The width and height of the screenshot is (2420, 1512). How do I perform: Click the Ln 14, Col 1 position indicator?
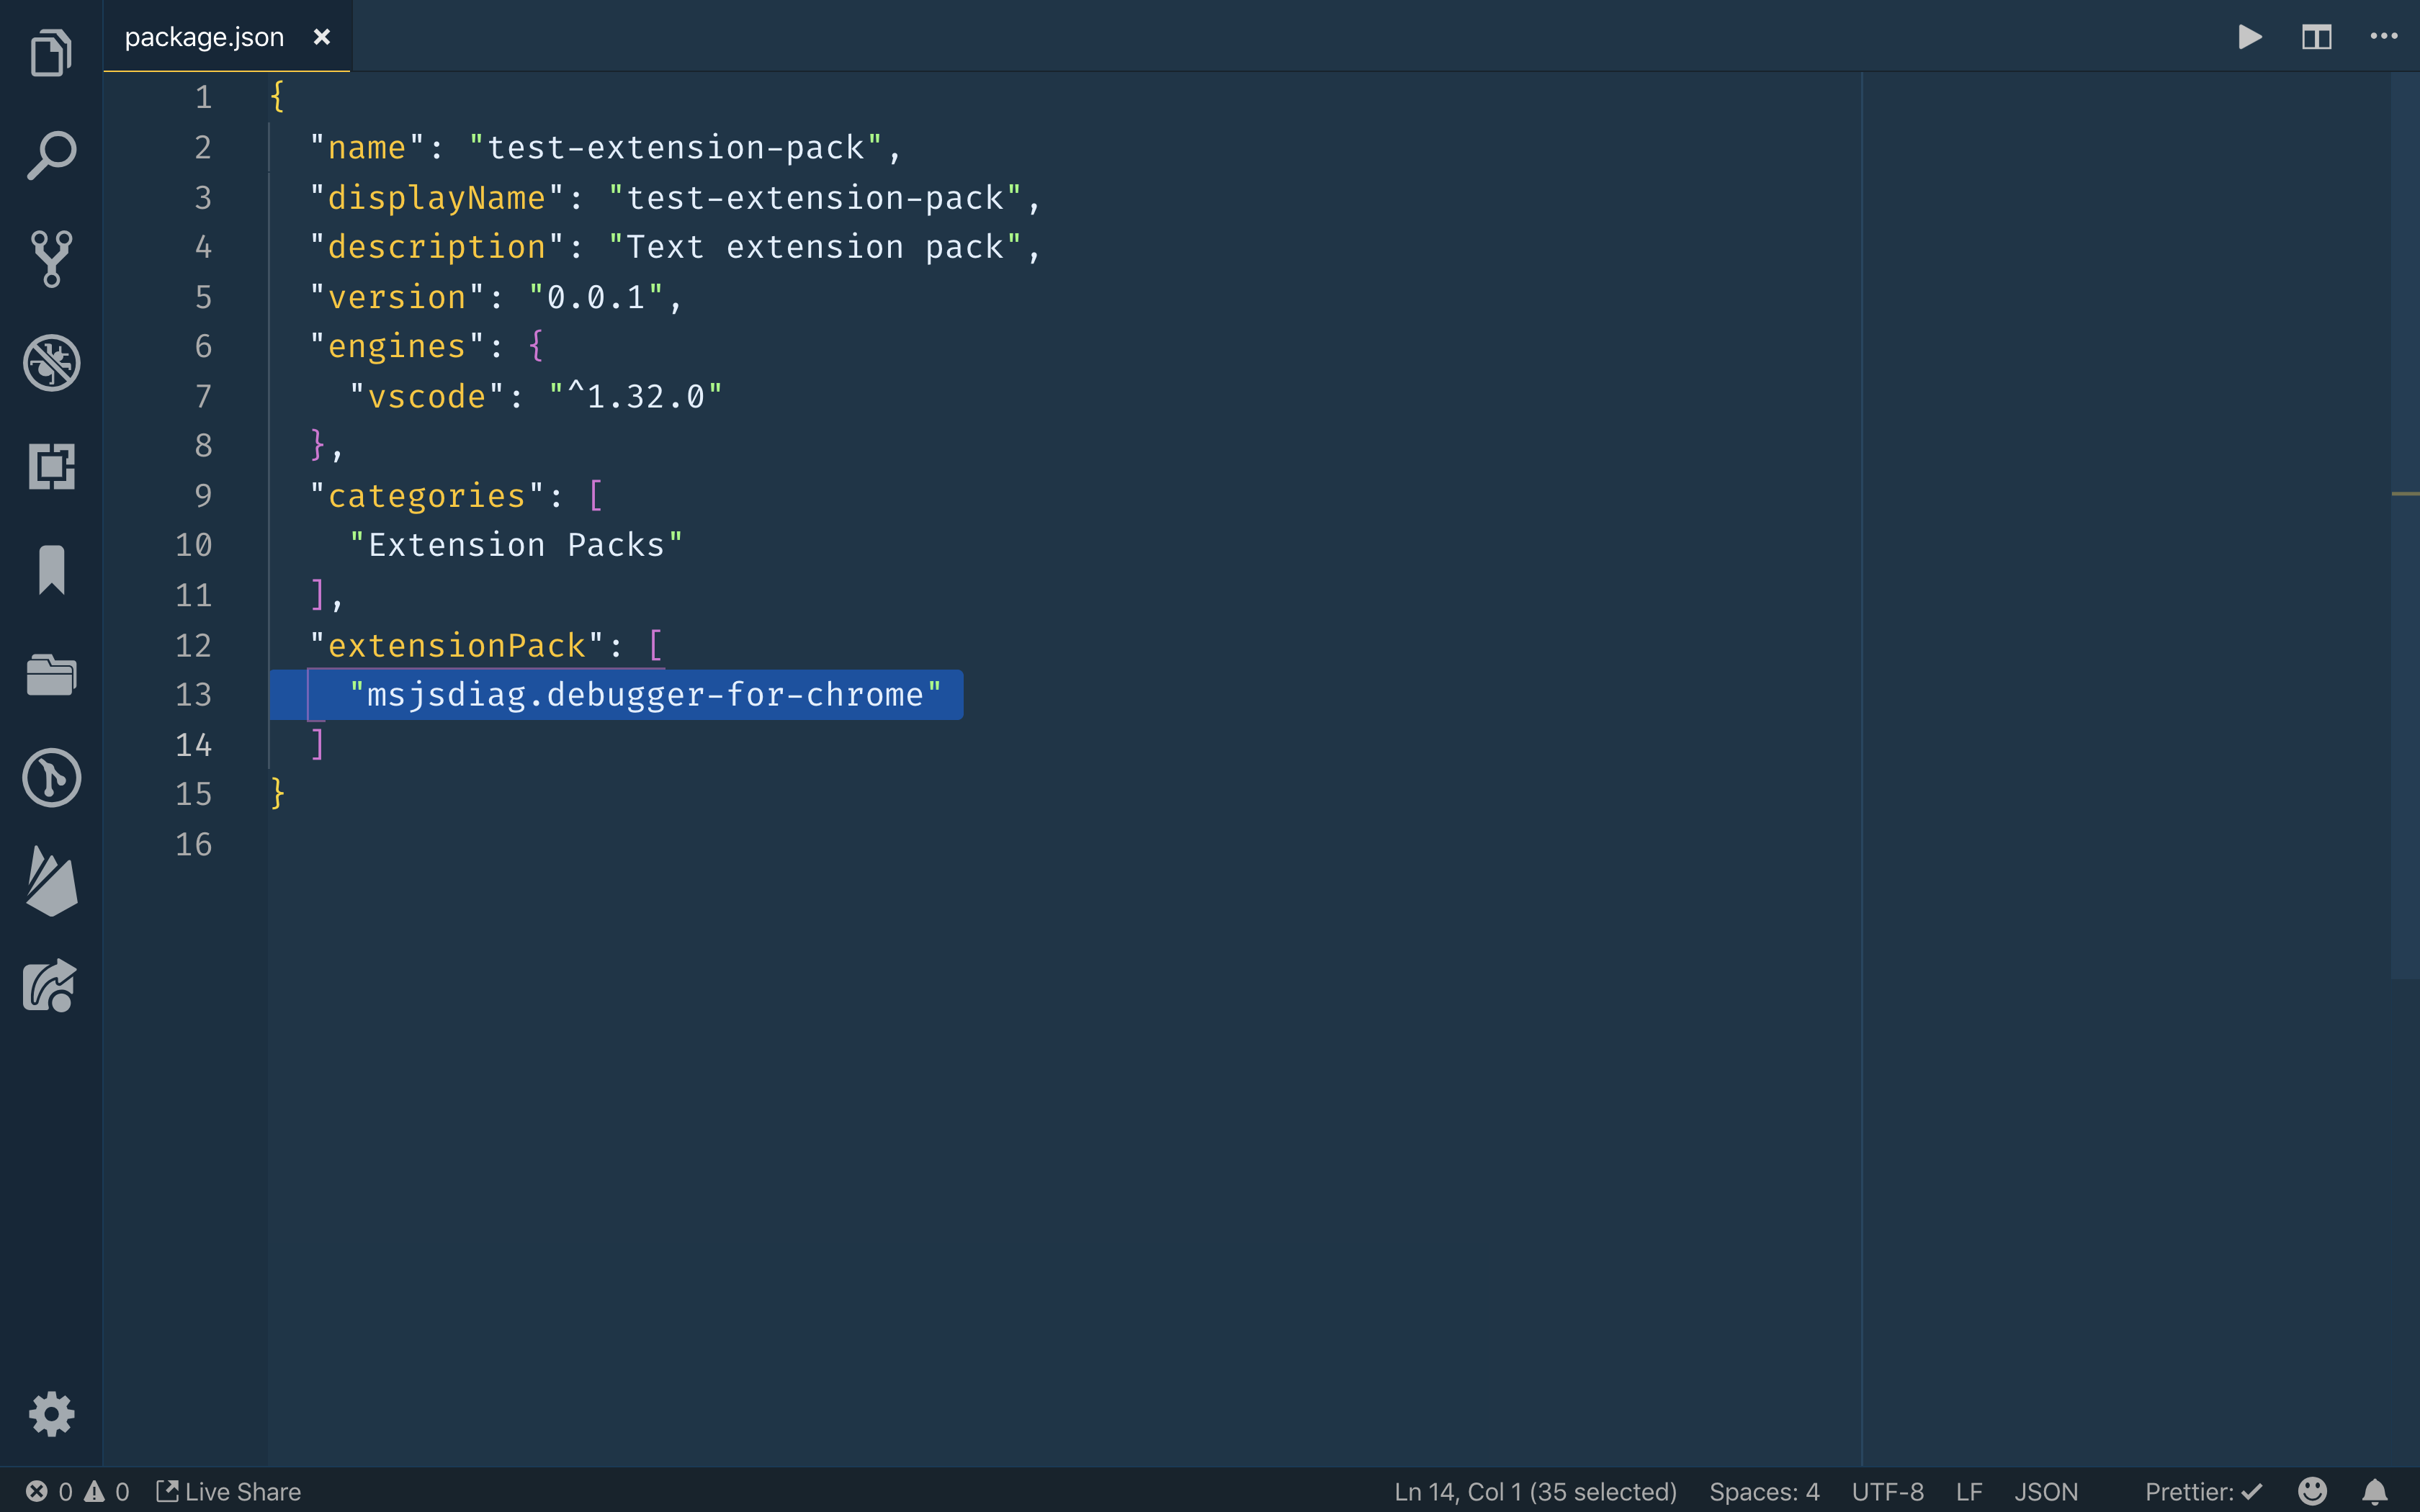coord(1535,1492)
